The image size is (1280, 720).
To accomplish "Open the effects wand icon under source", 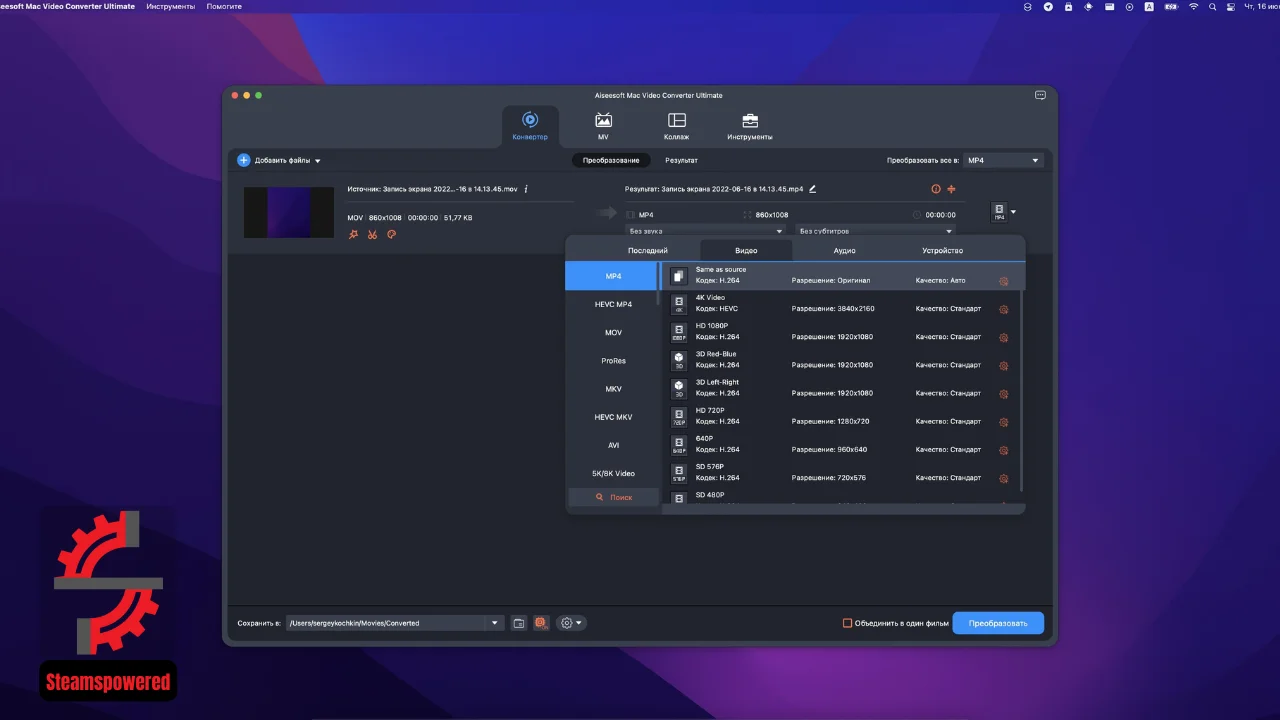I will (353, 235).
